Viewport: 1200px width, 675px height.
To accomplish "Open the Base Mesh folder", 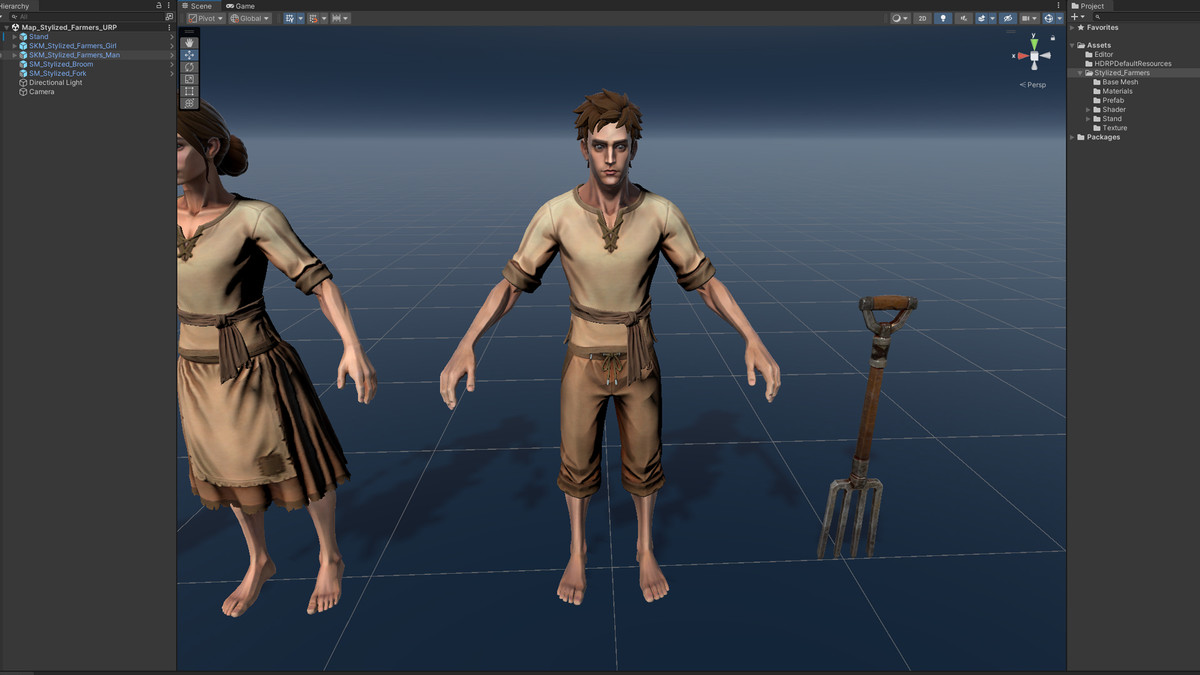I will pos(1116,82).
